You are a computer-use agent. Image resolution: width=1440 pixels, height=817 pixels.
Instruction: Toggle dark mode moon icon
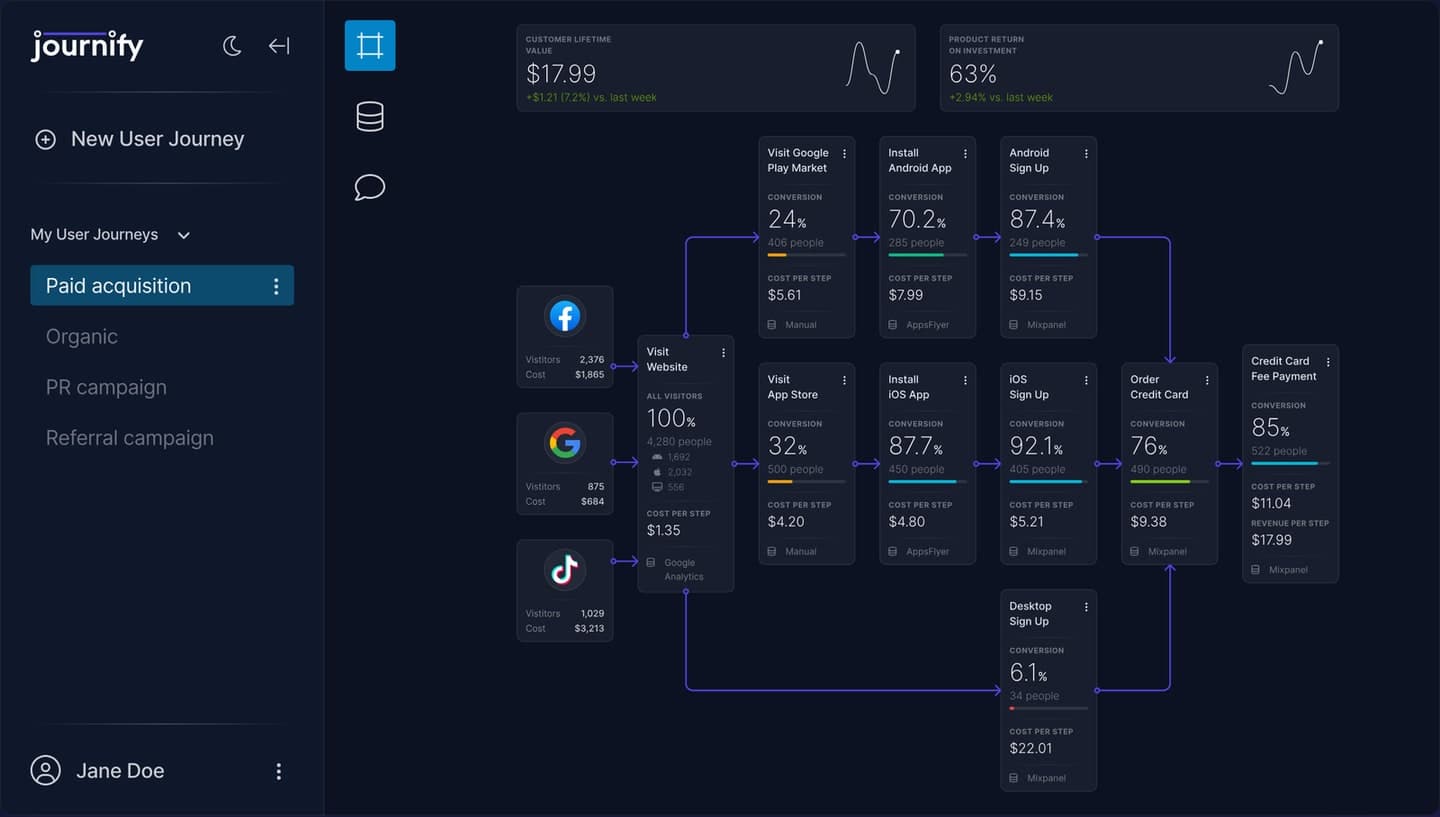click(x=232, y=46)
